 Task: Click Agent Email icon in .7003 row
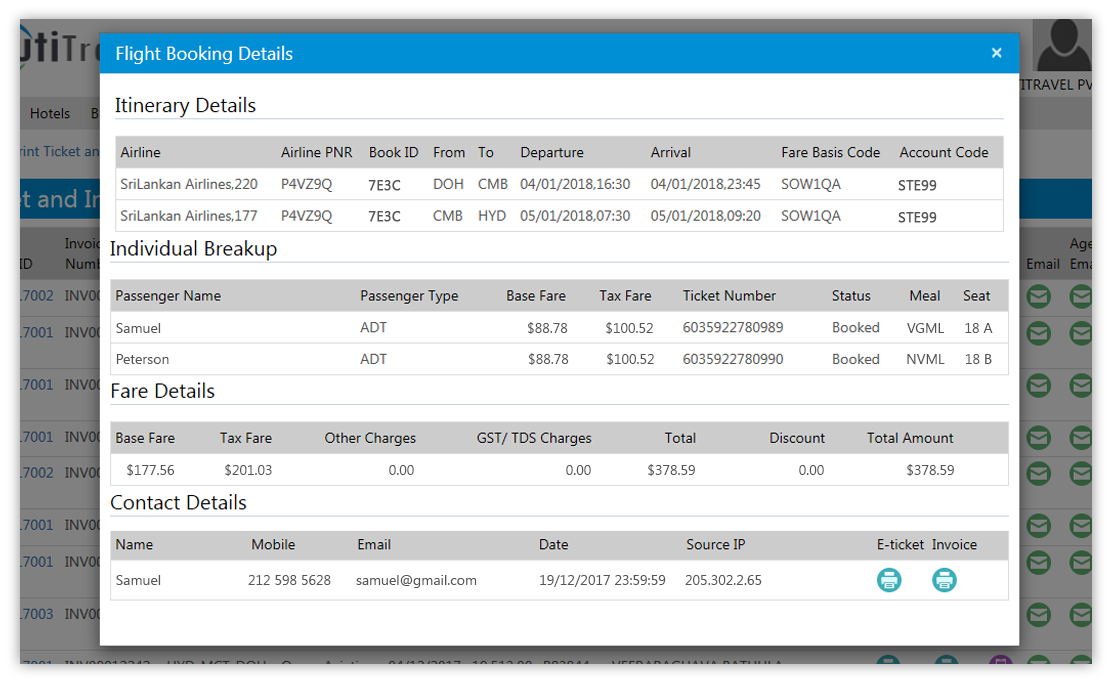coord(1081,614)
